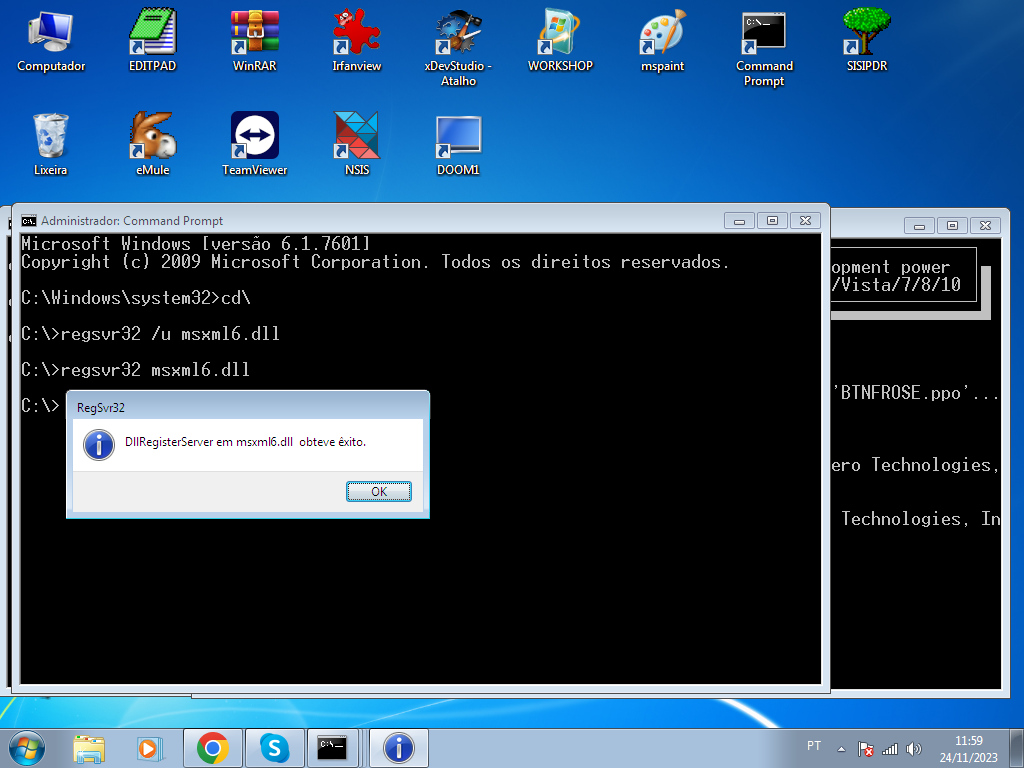
Task: Open Skype from the taskbar
Action: click(274, 748)
